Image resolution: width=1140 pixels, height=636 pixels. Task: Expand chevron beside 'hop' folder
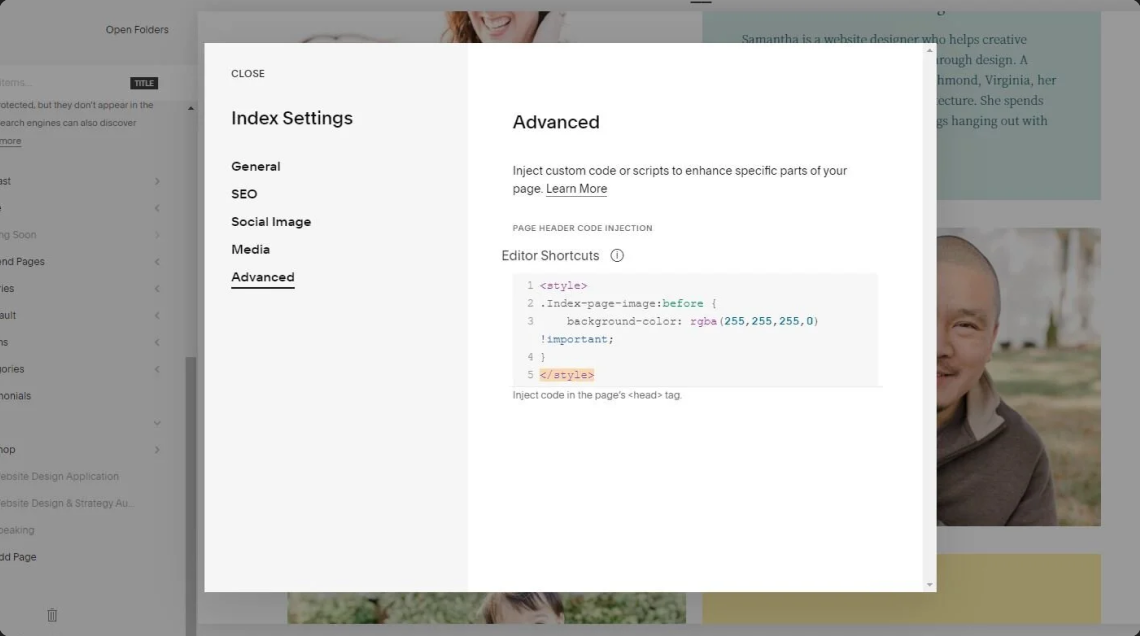tap(157, 450)
